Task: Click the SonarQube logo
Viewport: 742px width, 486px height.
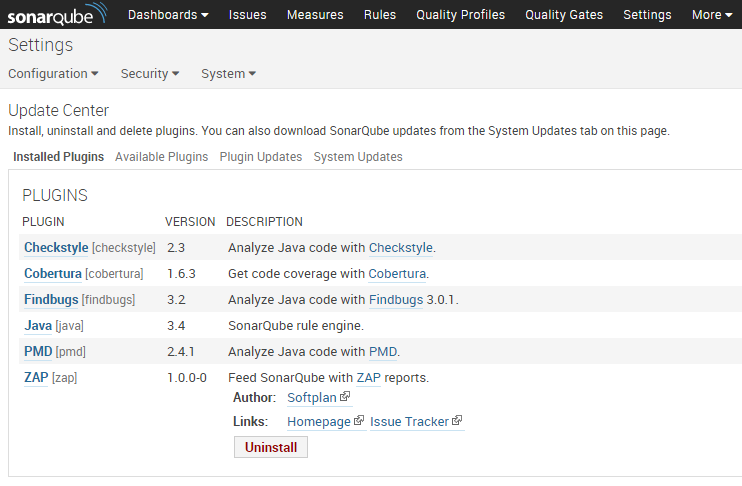Action: [57, 15]
